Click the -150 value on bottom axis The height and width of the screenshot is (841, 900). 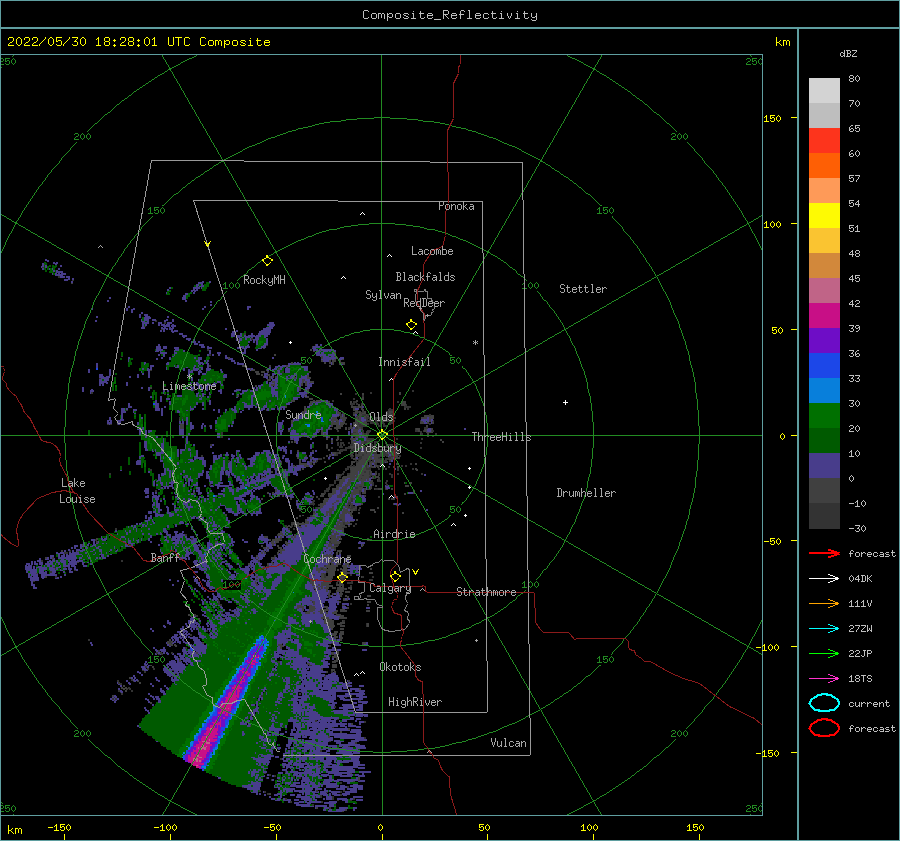click(60, 827)
